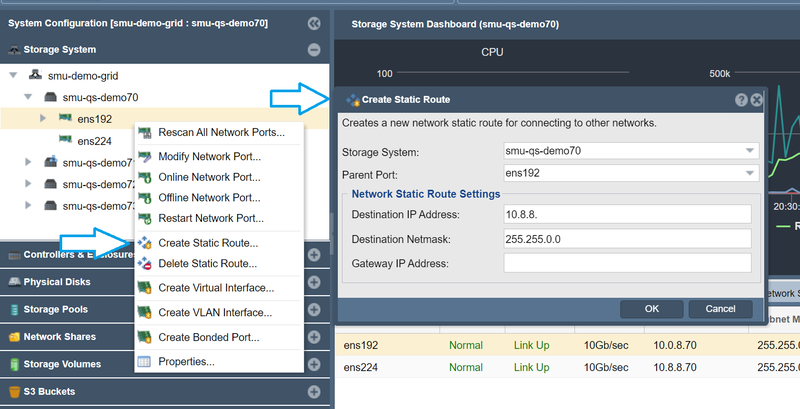This screenshot has width=800, height=409.
Task: Collapse the Storage System section minus icon
Action: pyautogui.click(x=314, y=49)
